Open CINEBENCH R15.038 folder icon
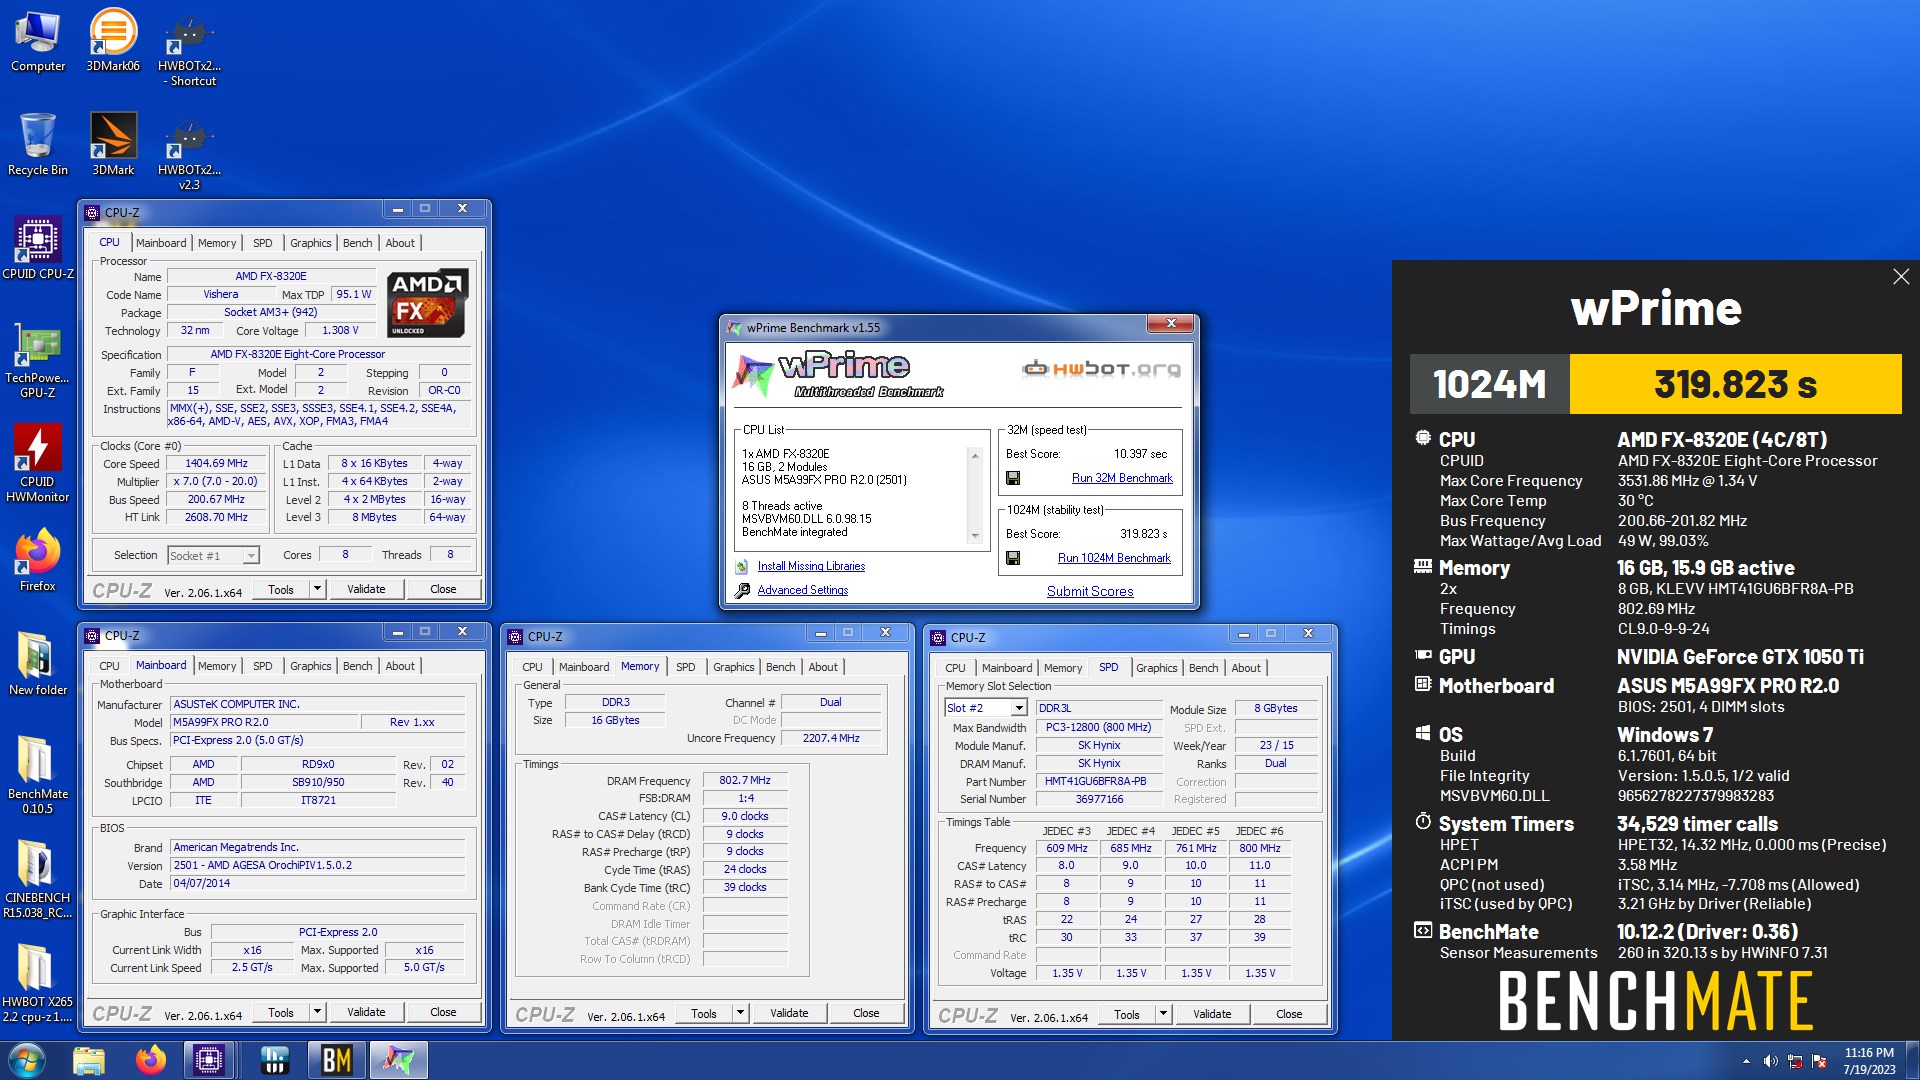Viewport: 1920px width, 1080px height. [x=38, y=879]
